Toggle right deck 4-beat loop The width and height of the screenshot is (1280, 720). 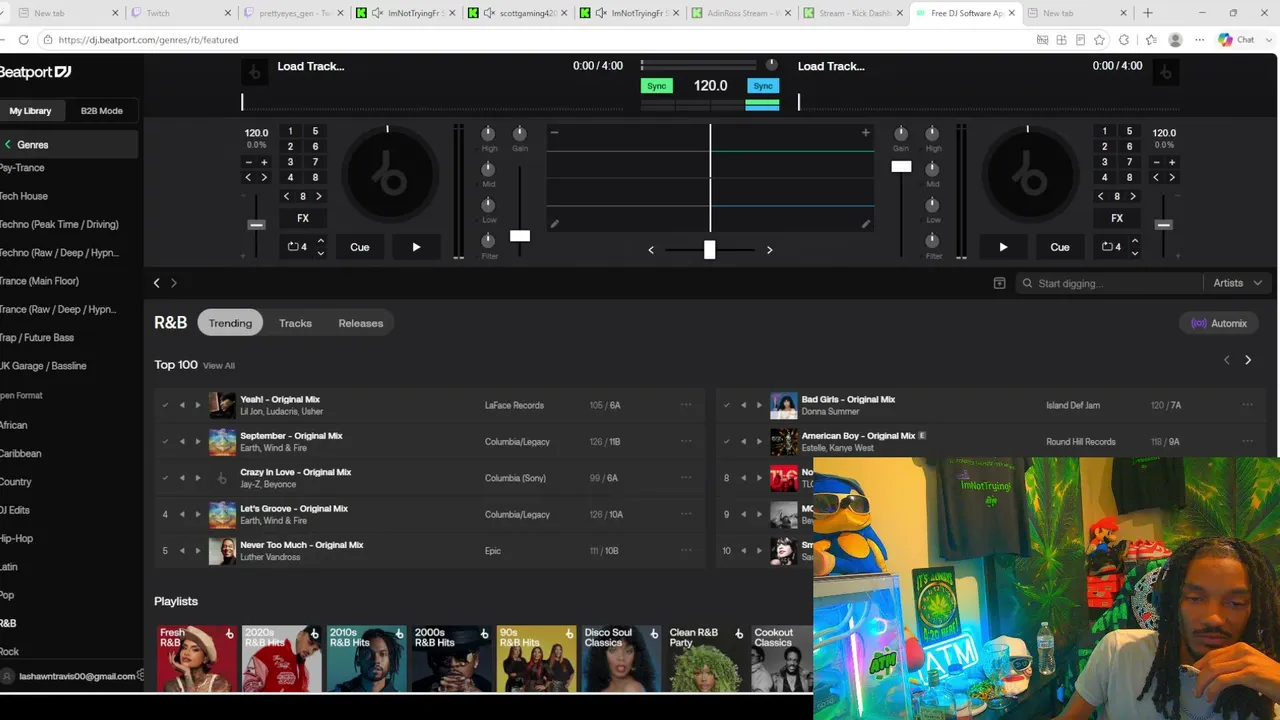click(1111, 247)
